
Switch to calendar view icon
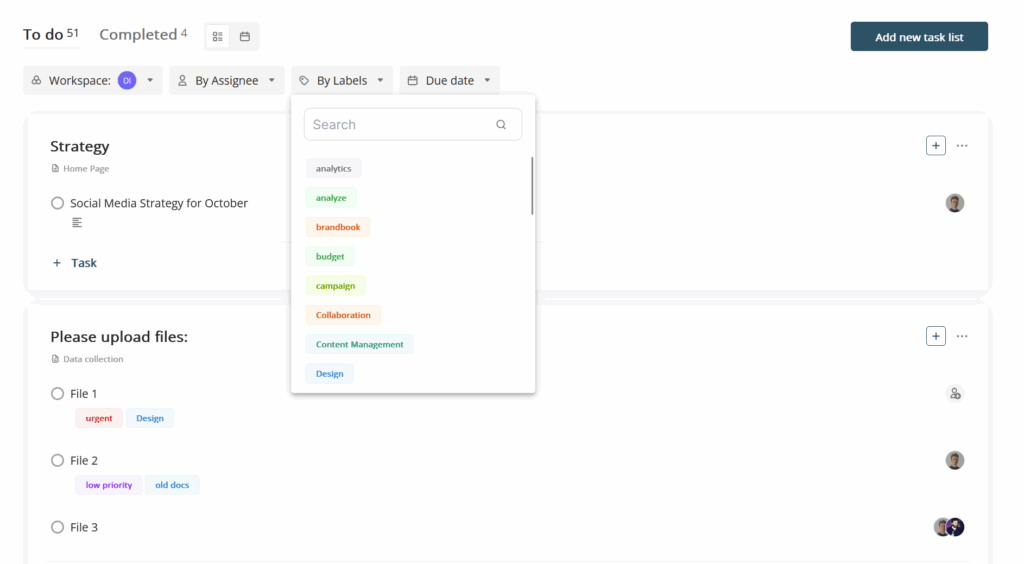click(245, 36)
